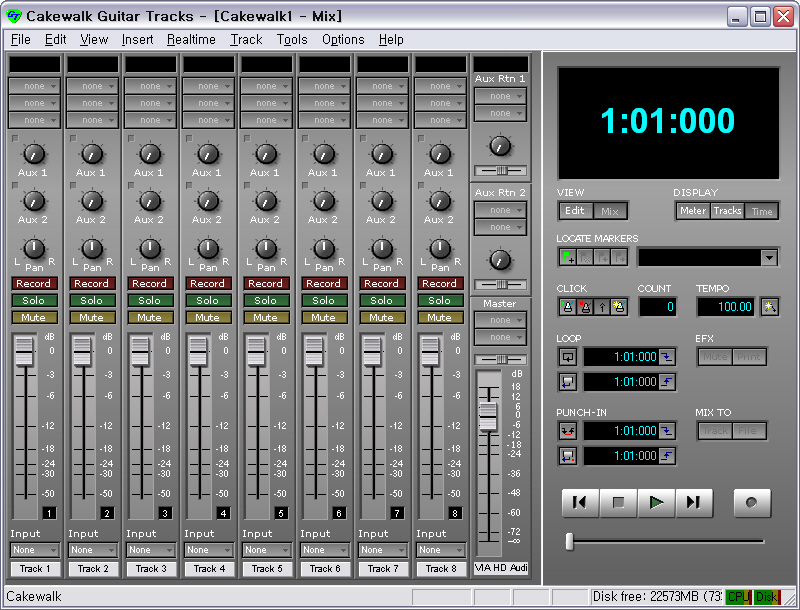Open the first Aux Rtn 1 effects dropdown
800x610 pixels.
[500, 96]
